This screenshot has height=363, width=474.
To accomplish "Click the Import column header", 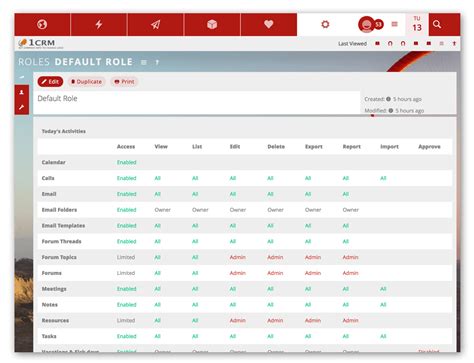I will click(x=389, y=147).
